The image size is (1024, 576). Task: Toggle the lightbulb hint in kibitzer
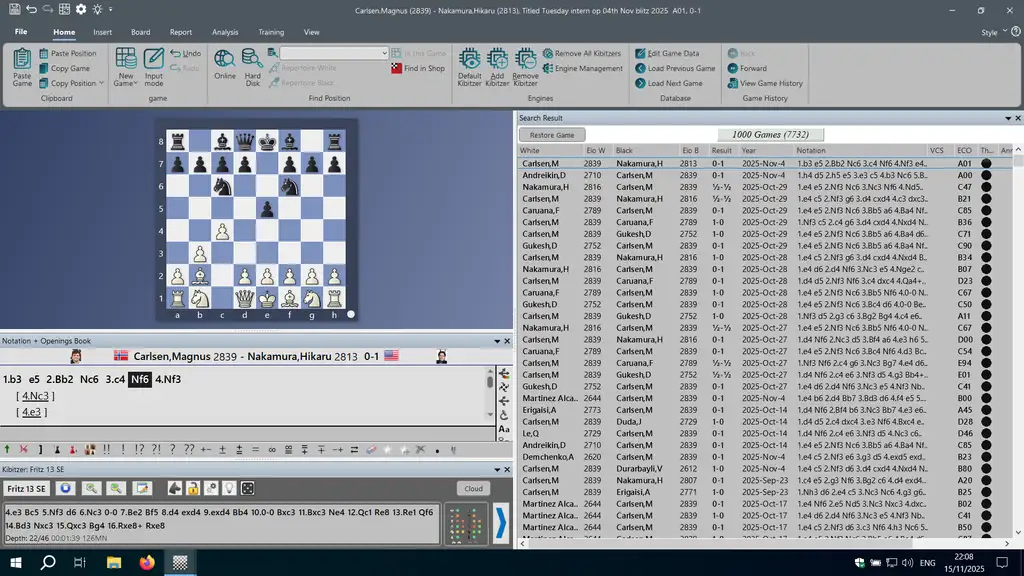point(228,488)
